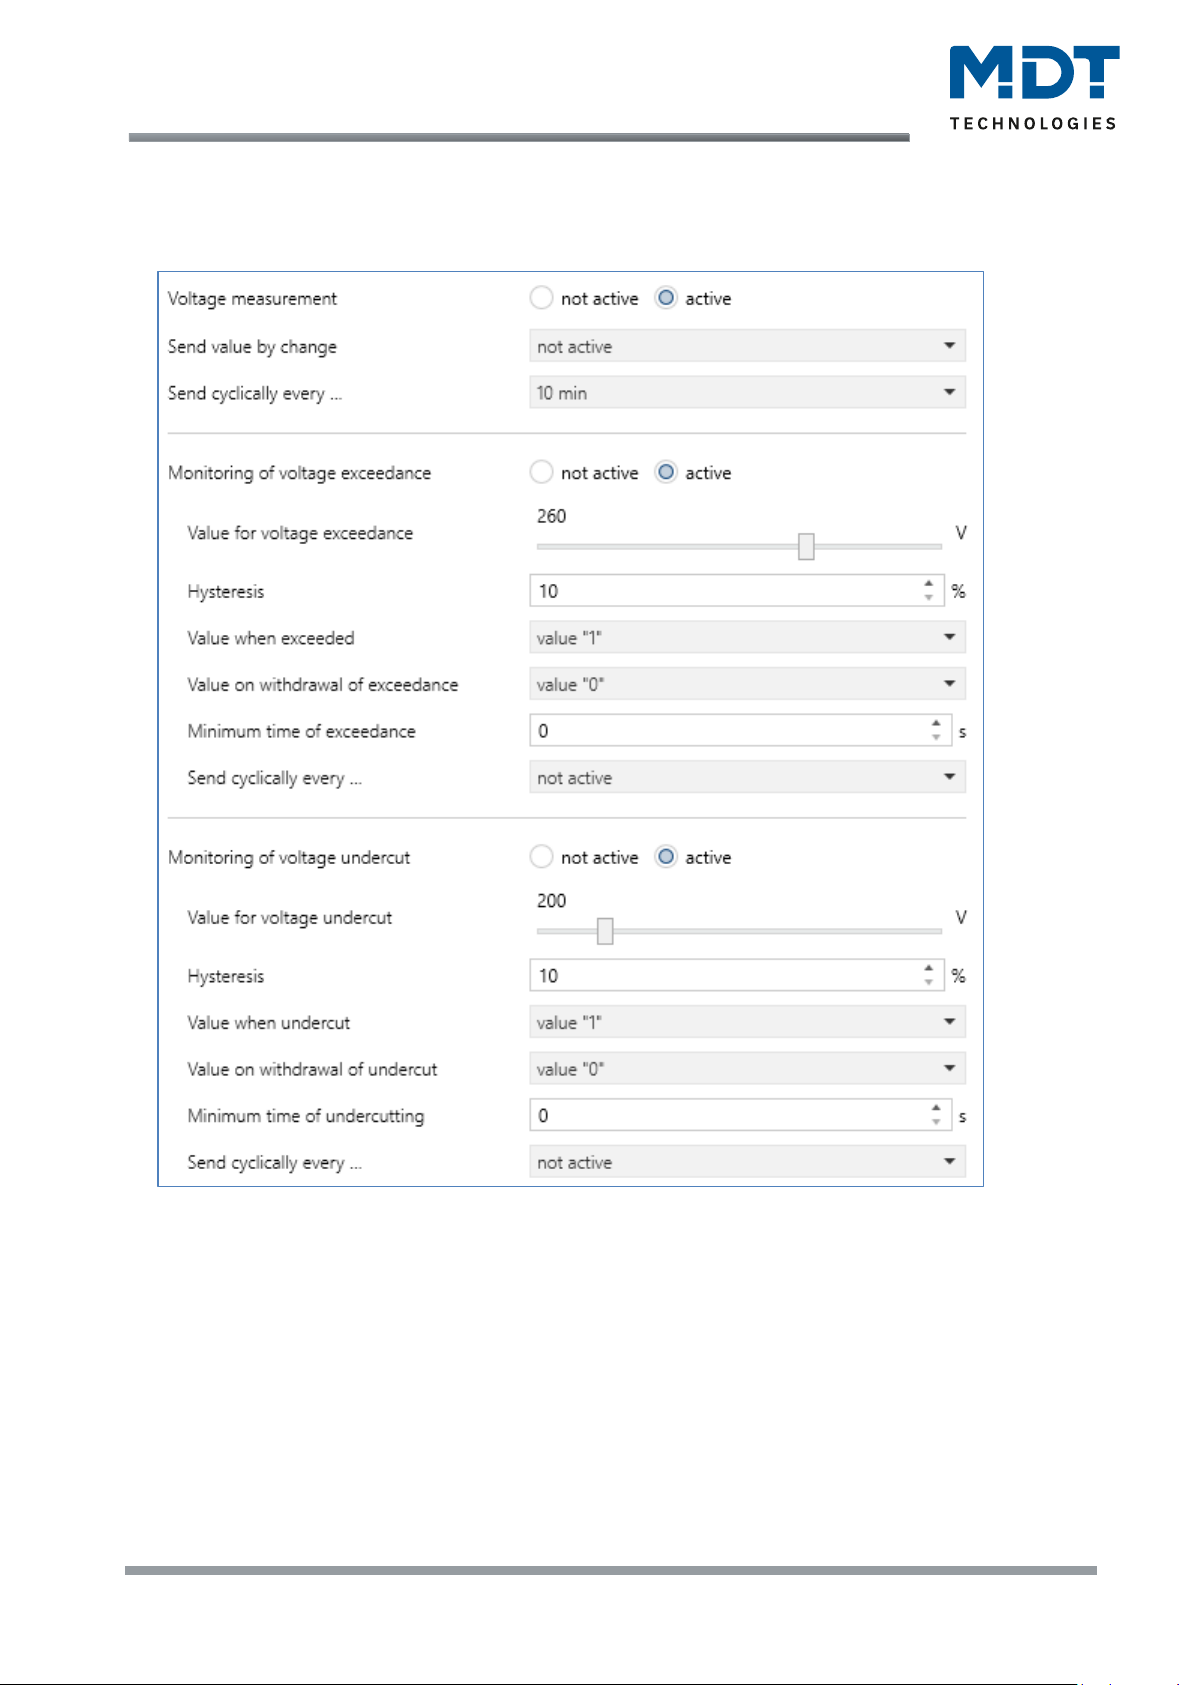This screenshot has width=1192, height=1685.
Task: Increase Minimum time of exceedance with up arrow
Action: tap(936, 724)
